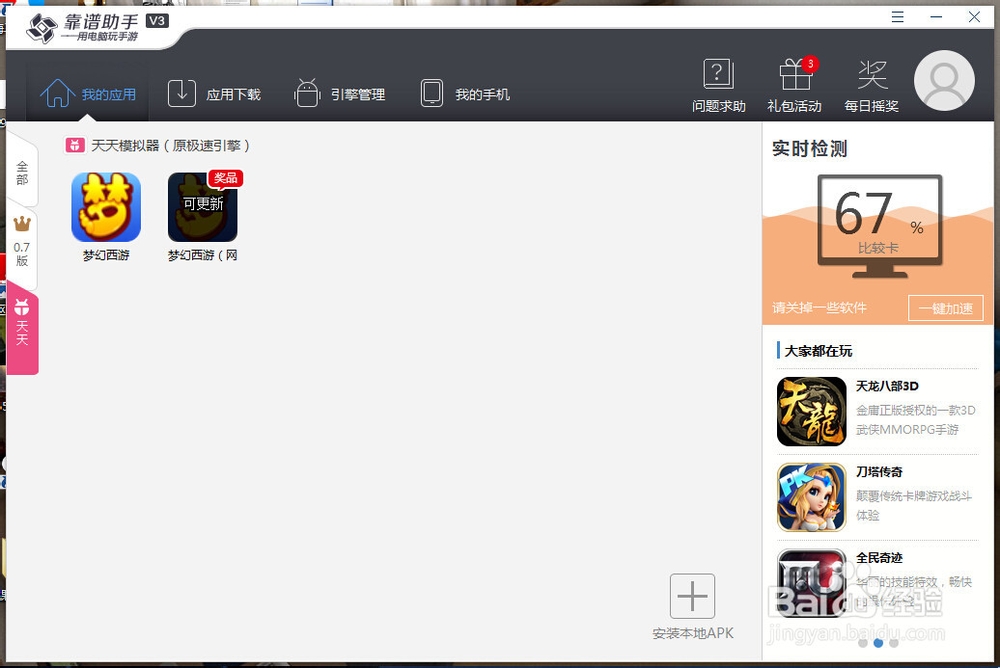1000x668 pixels.
Task: Click the 奖品 badge on the app
Action: (225, 179)
